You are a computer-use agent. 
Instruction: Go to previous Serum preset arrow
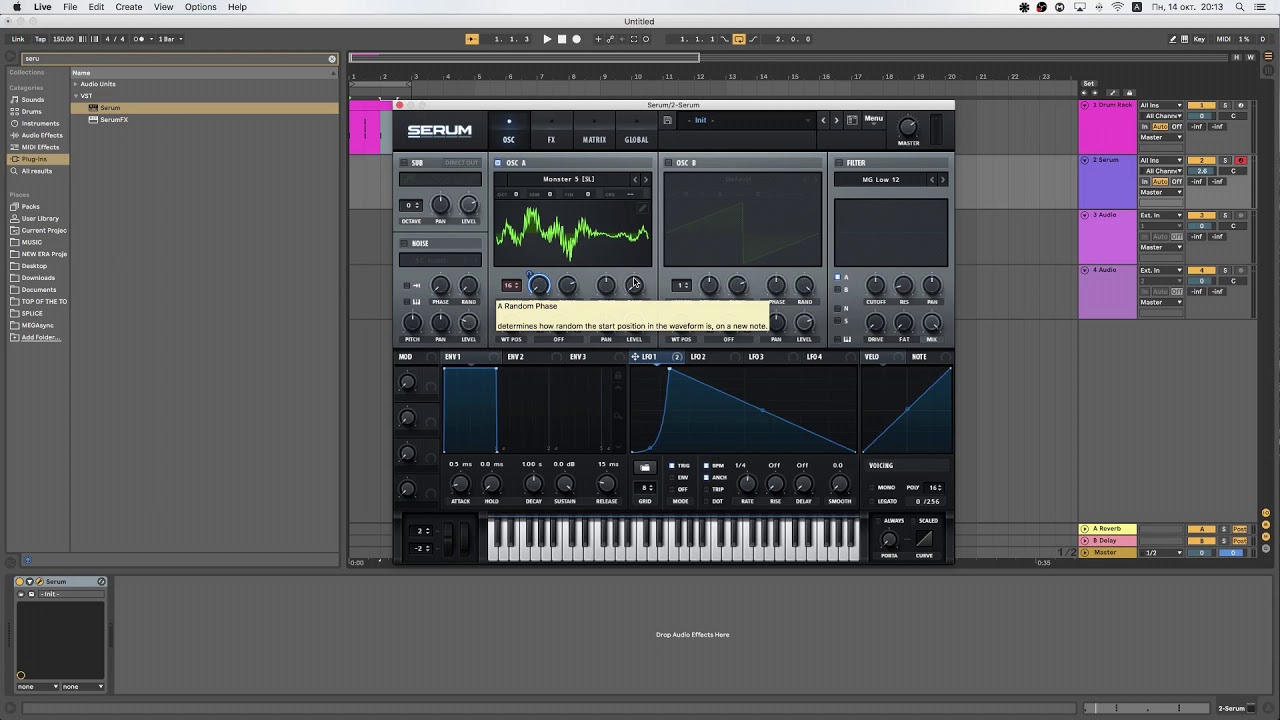tap(824, 120)
